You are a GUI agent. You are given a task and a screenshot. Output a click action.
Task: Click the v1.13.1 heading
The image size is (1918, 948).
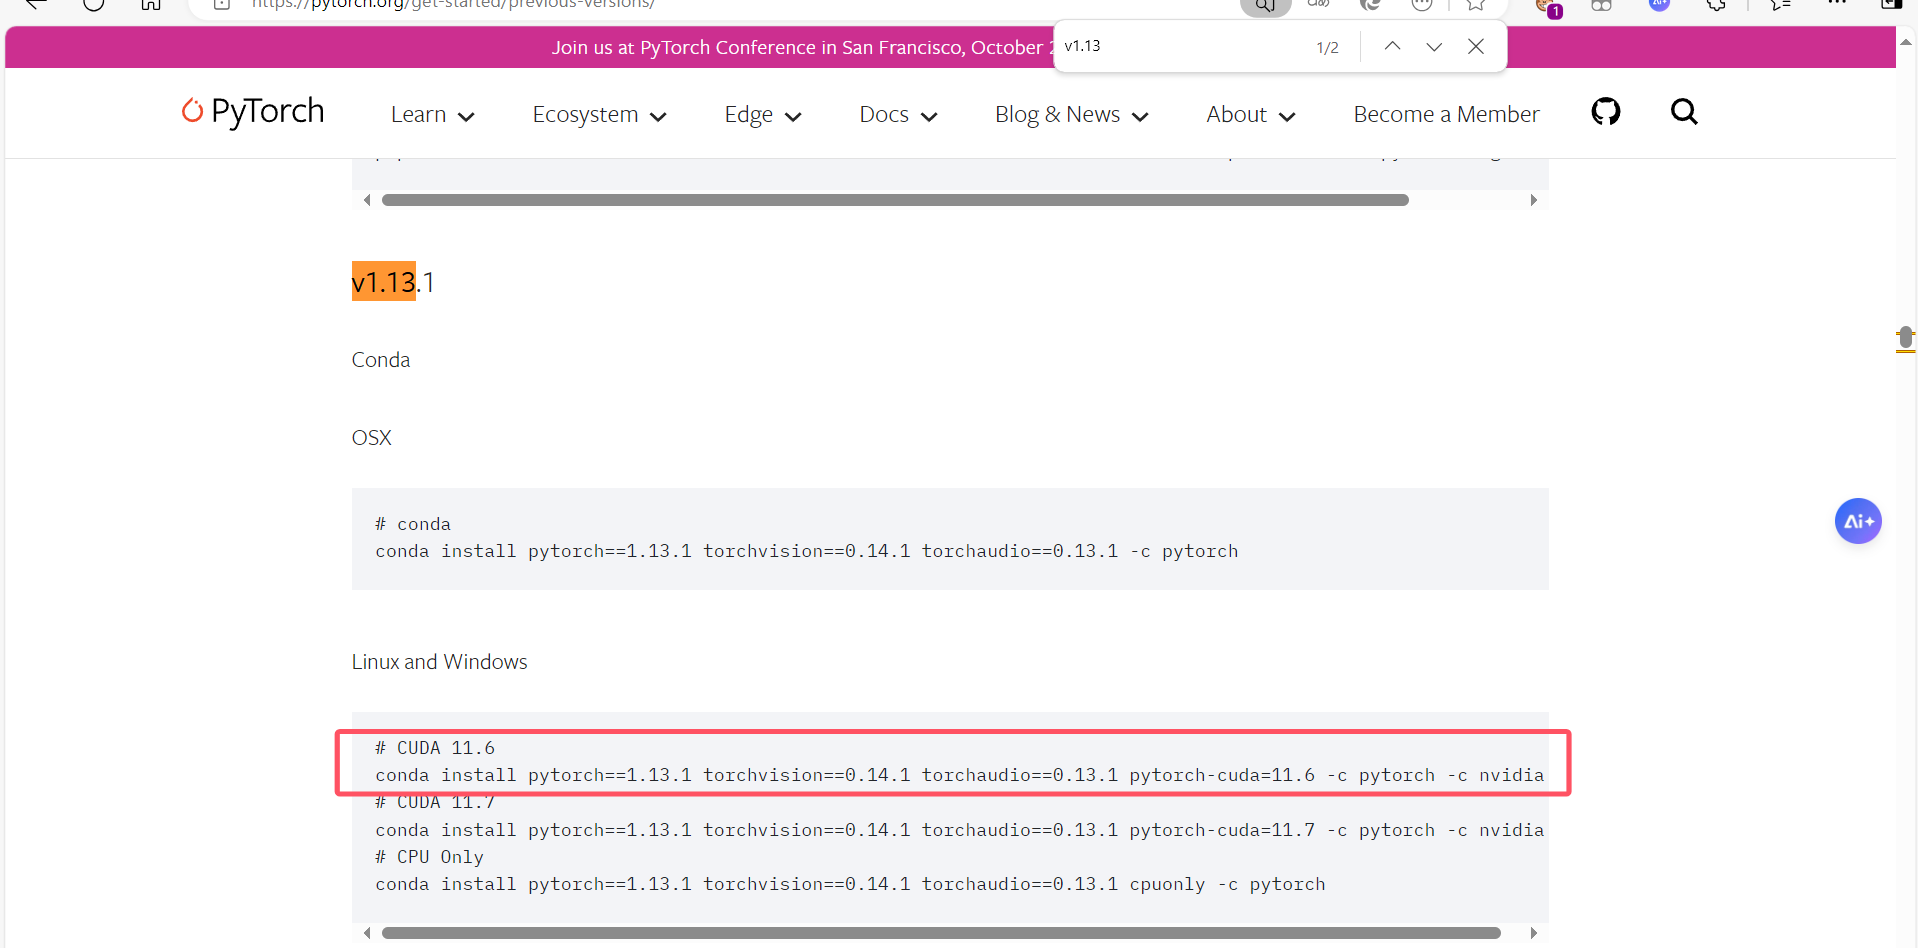[393, 282]
